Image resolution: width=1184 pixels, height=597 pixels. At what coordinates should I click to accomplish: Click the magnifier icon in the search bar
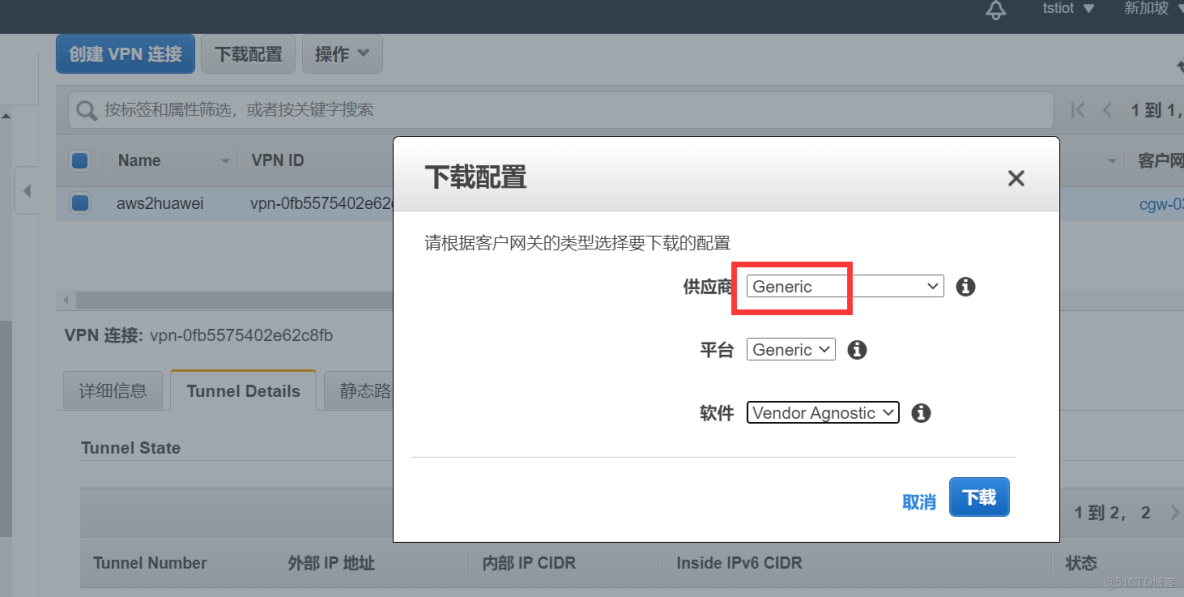(x=86, y=109)
